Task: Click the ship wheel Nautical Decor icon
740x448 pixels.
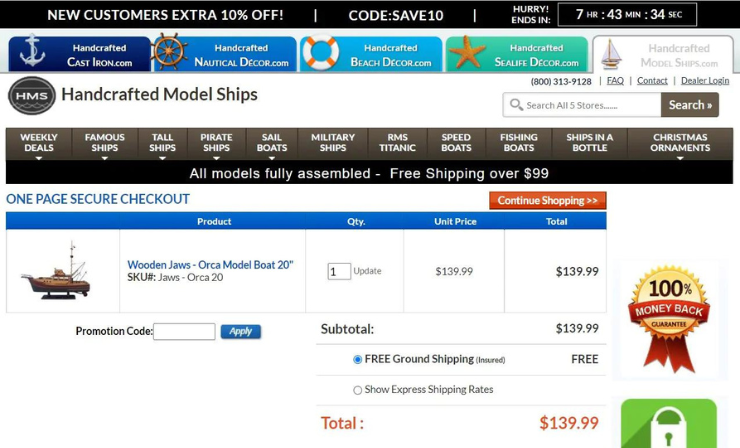Action: point(169,53)
